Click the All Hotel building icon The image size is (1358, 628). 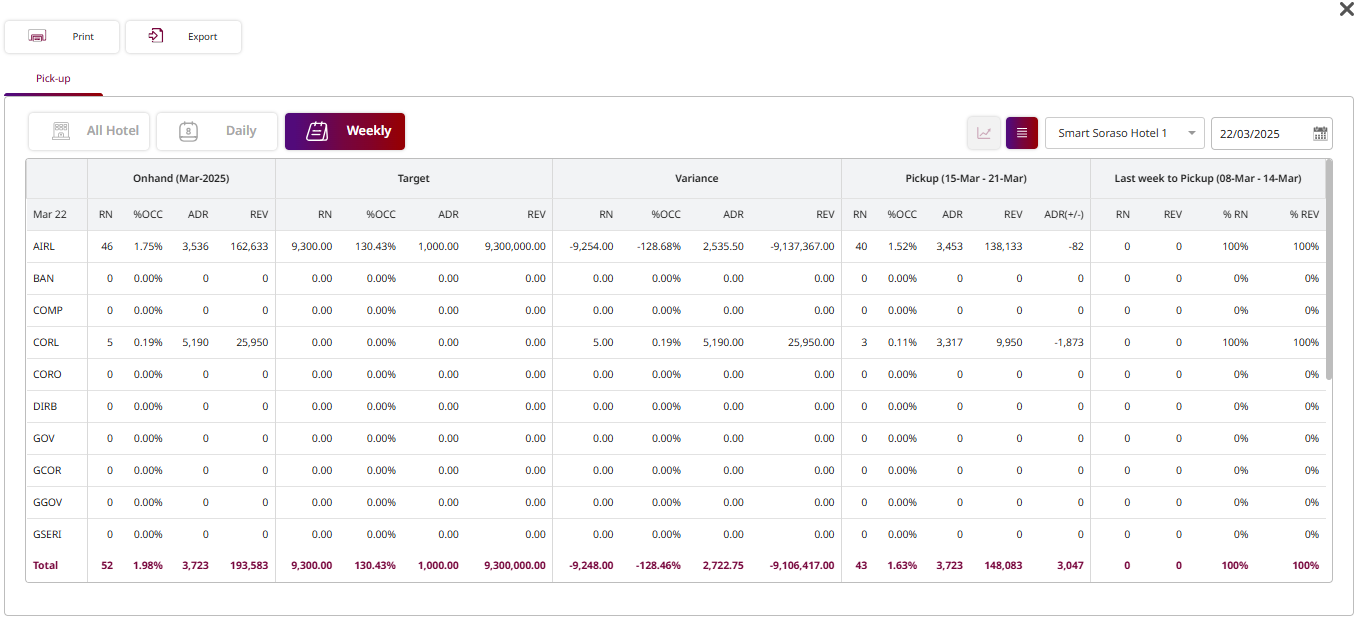coord(61,131)
